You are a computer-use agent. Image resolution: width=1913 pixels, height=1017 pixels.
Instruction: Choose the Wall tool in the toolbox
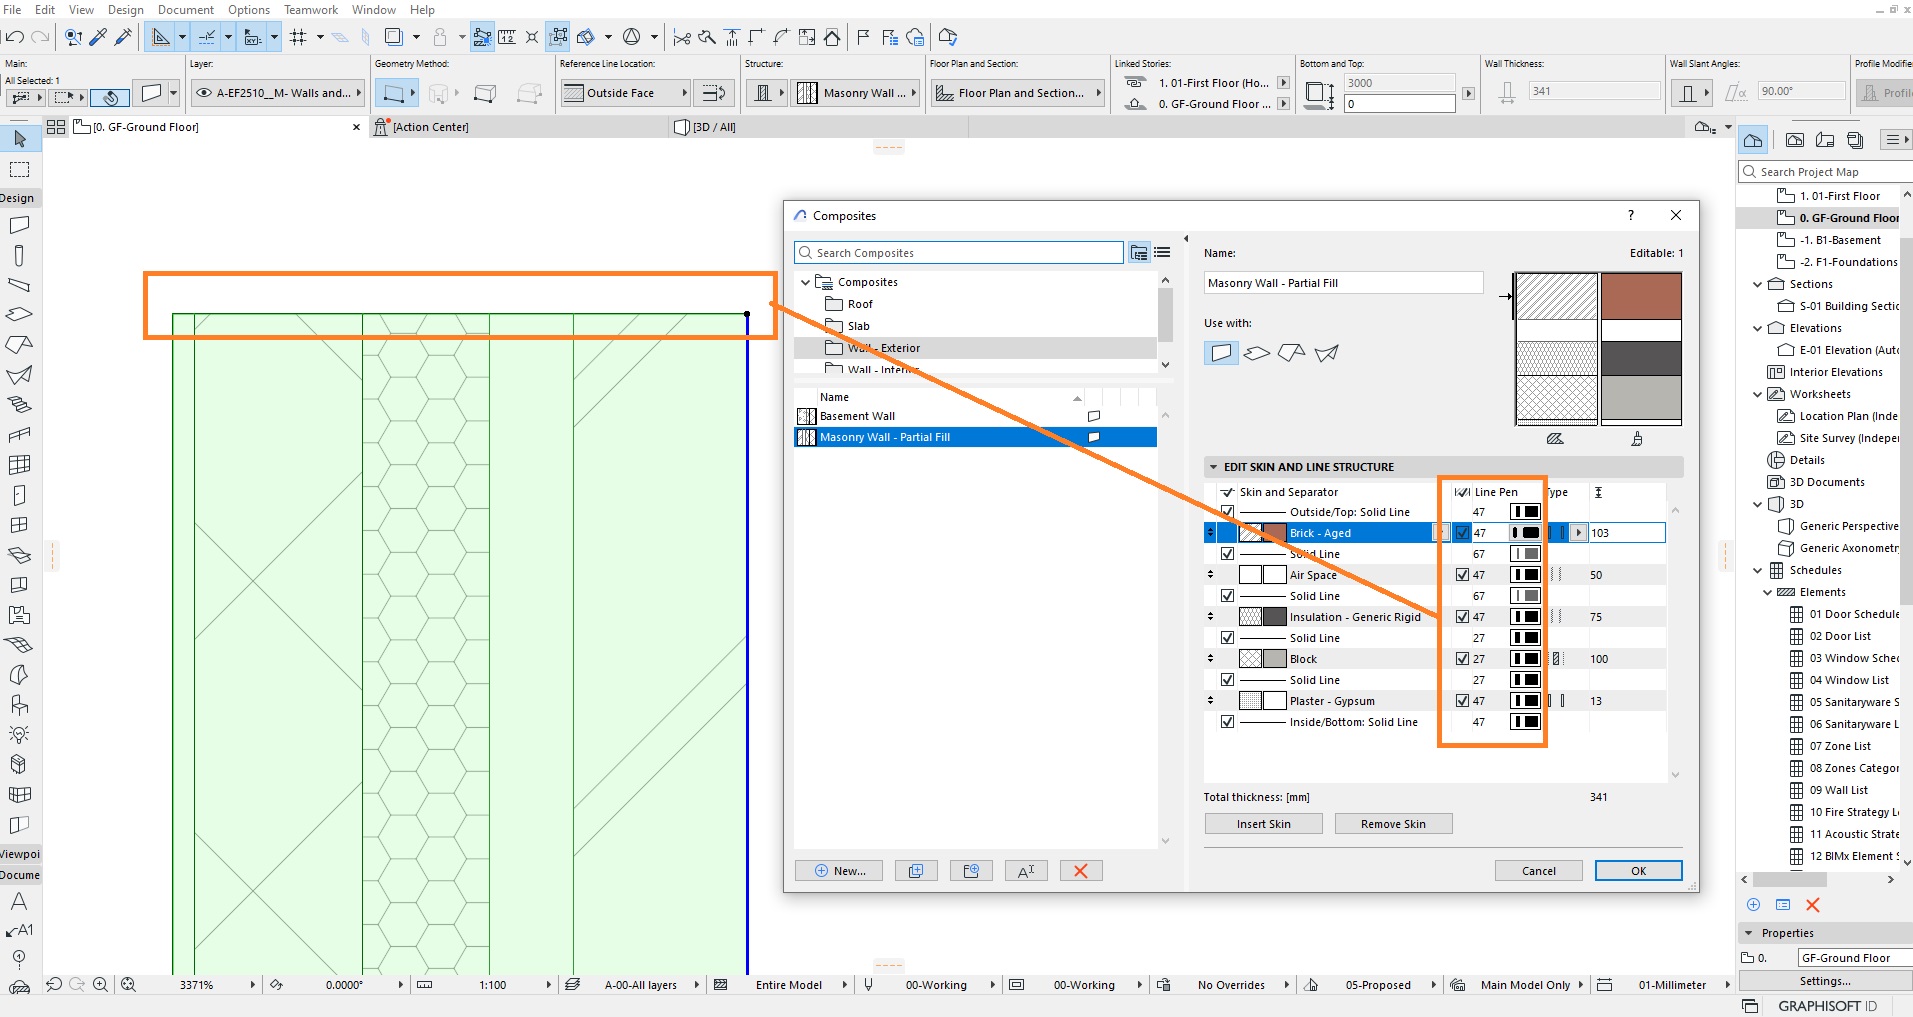pyautogui.click(x=19, y=225)
